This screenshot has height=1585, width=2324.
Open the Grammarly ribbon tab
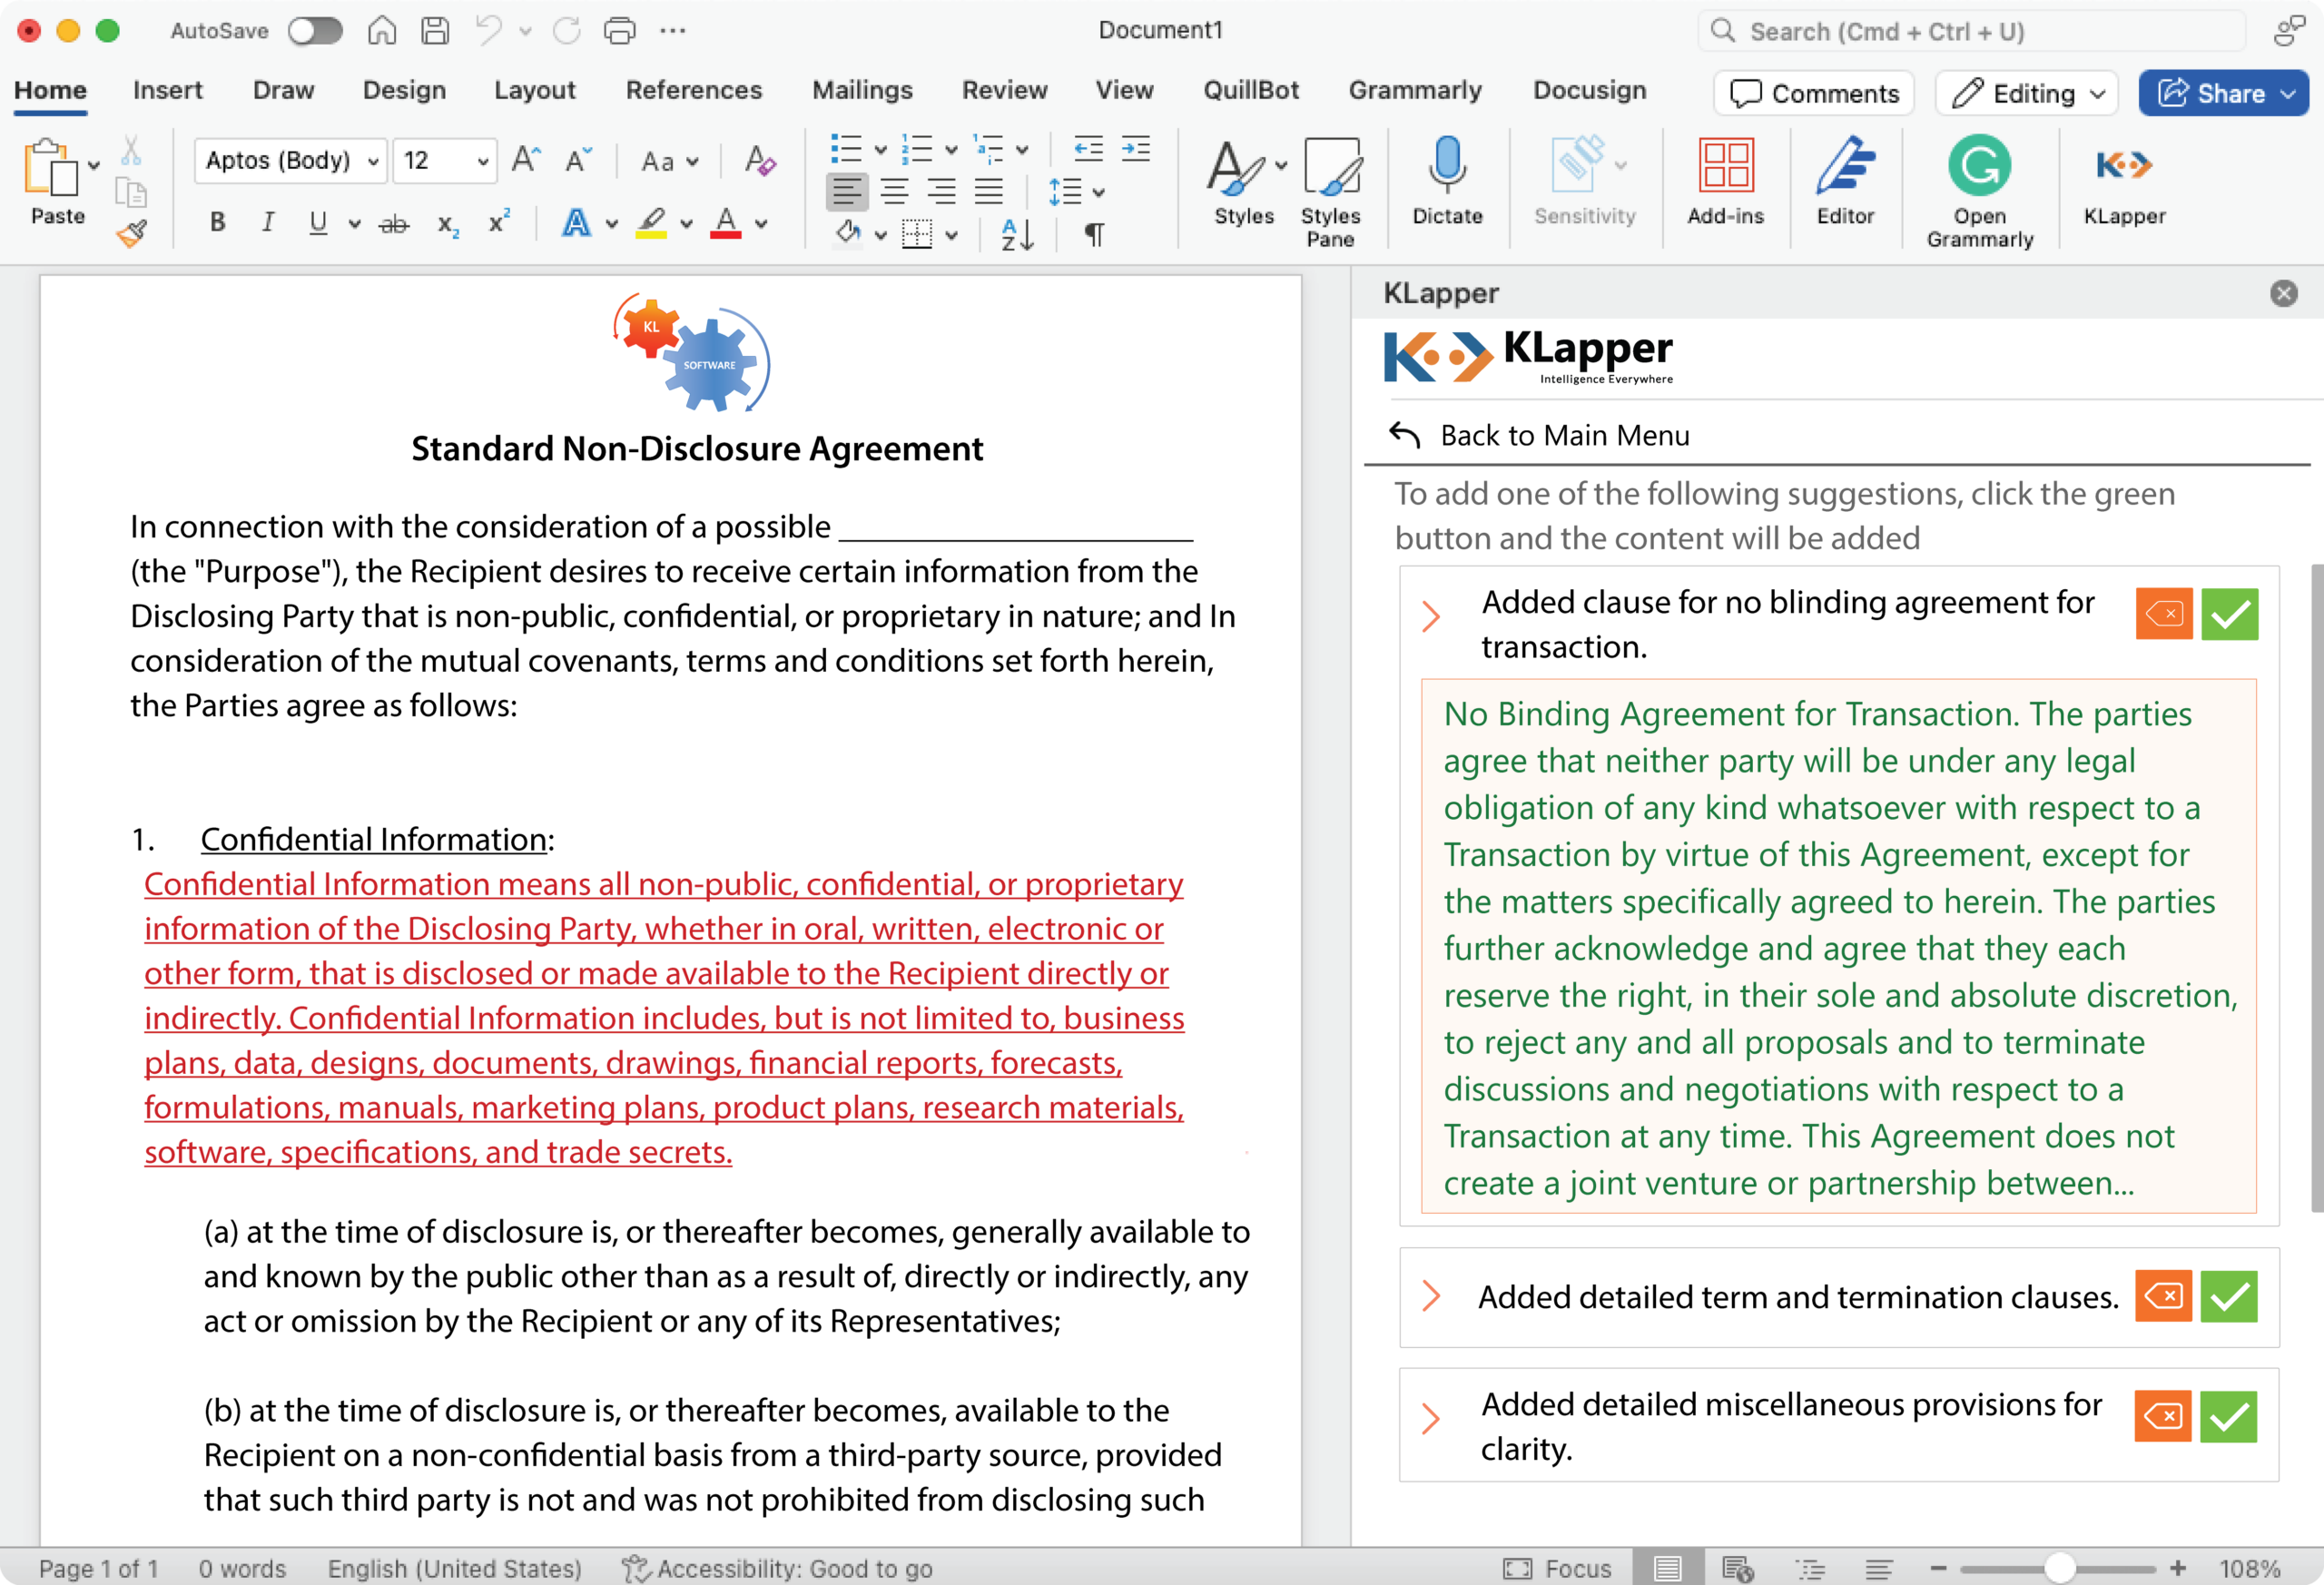tap(1415, 90)
